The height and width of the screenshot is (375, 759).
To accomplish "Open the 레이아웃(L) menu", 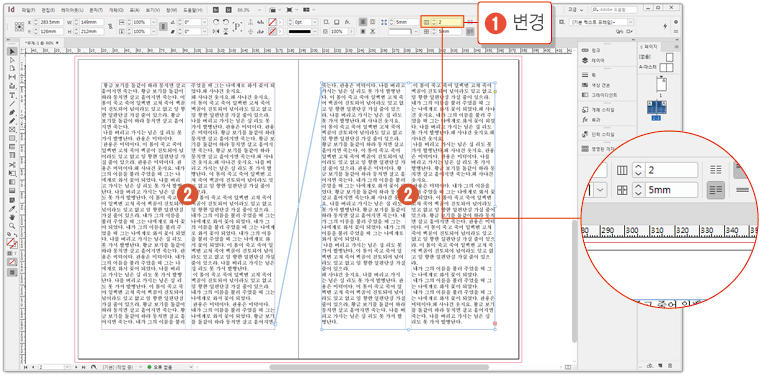I will (72, 10).
